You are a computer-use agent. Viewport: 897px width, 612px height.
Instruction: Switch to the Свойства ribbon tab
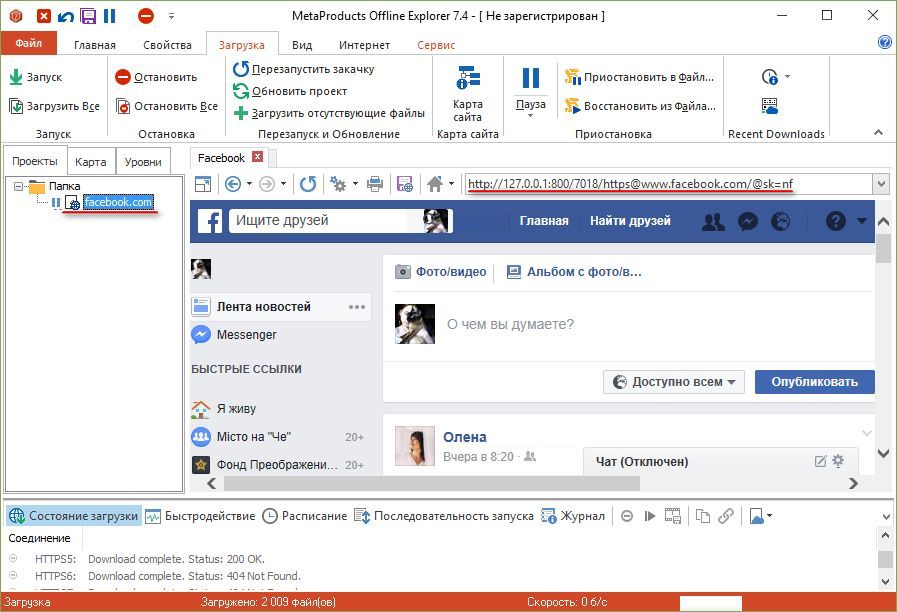167,45
